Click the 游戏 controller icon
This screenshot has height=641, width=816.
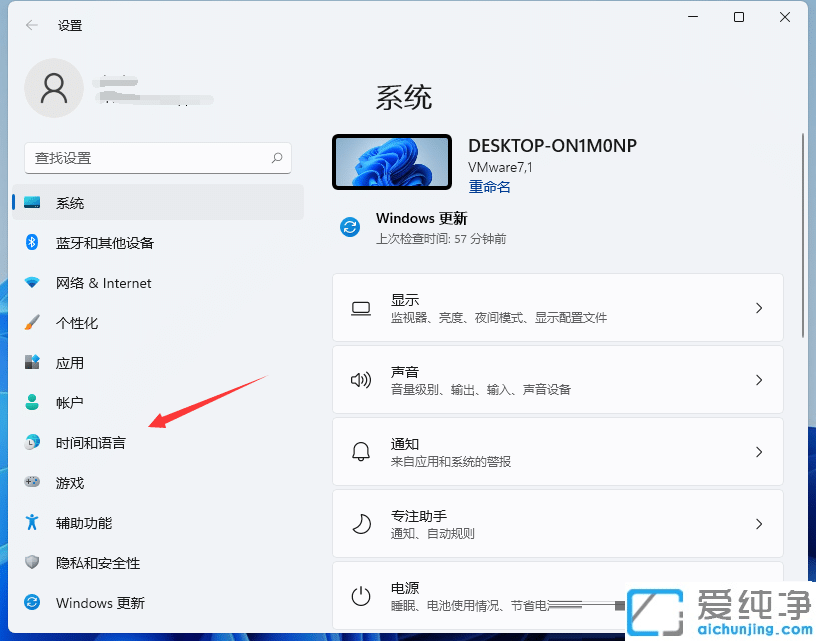coord(32,482)
